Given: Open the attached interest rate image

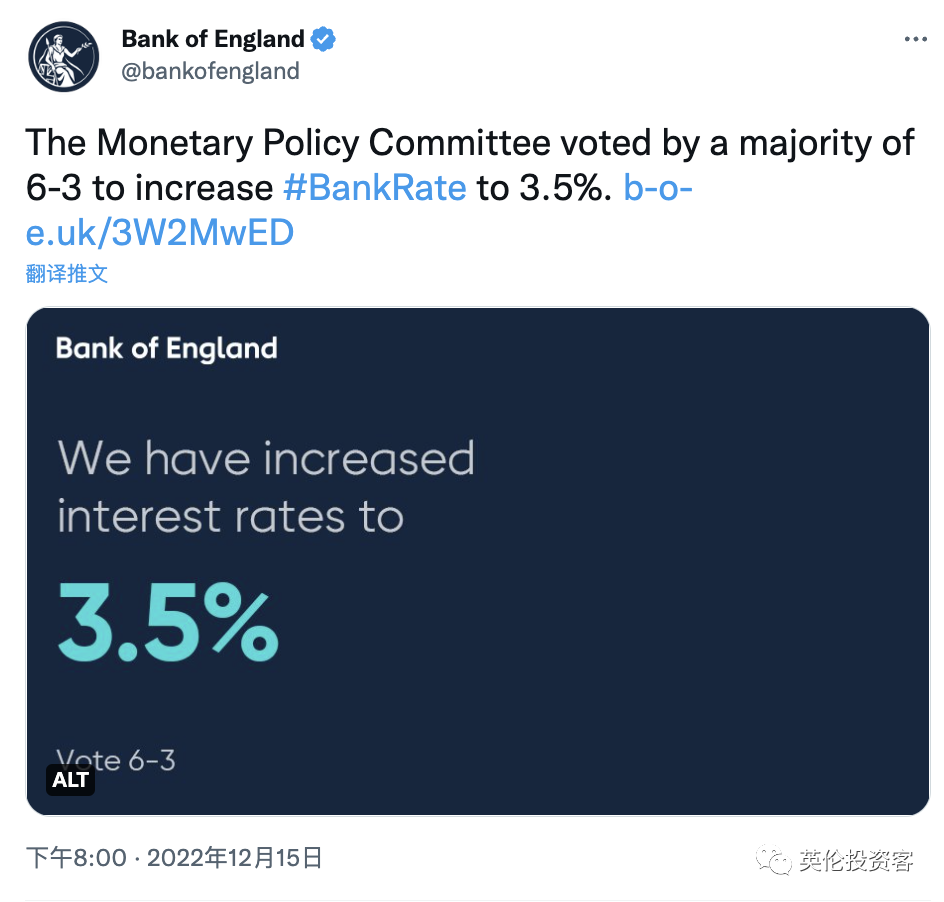Looking at the screenshot, I should 477,561.
